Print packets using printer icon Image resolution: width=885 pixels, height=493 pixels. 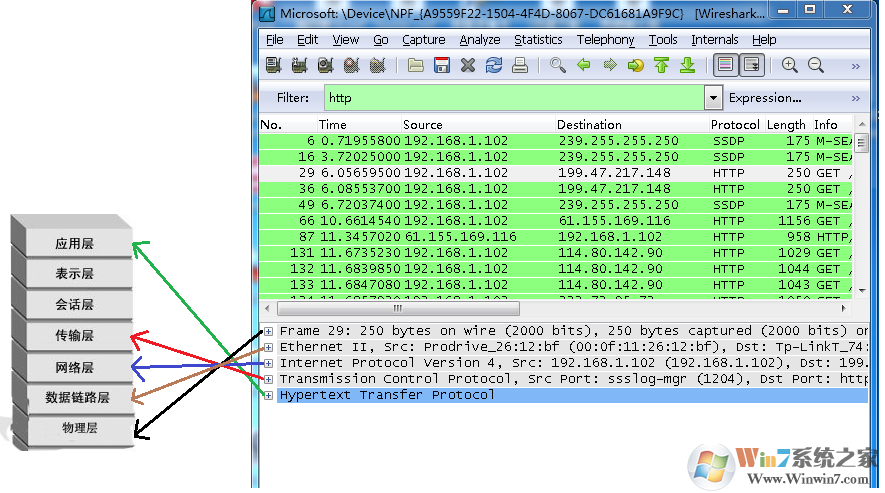click(520, 66)
